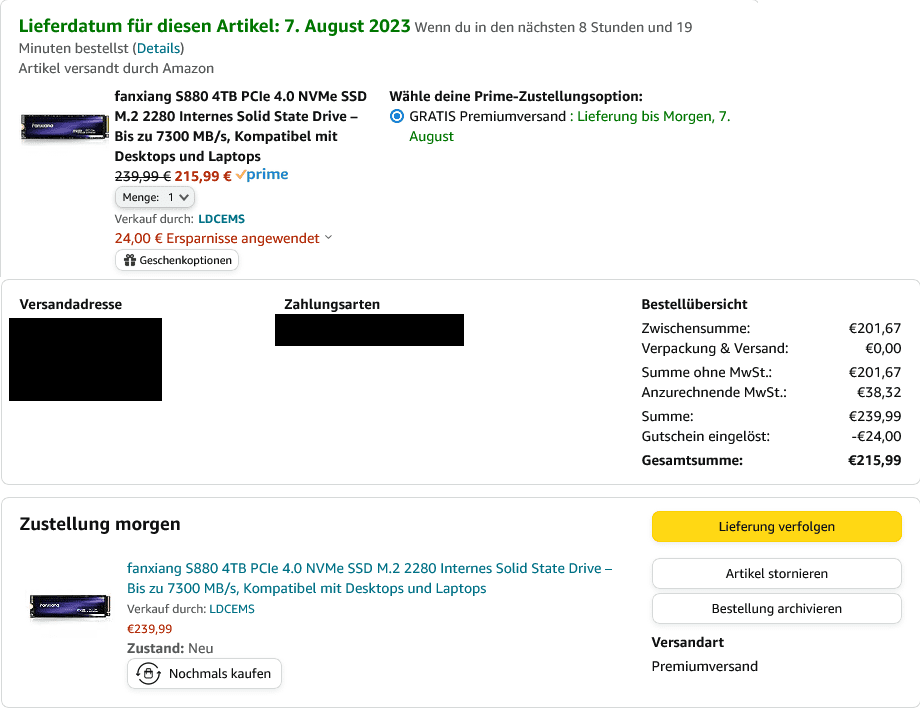Click the Prime badge next to the price

262,175
